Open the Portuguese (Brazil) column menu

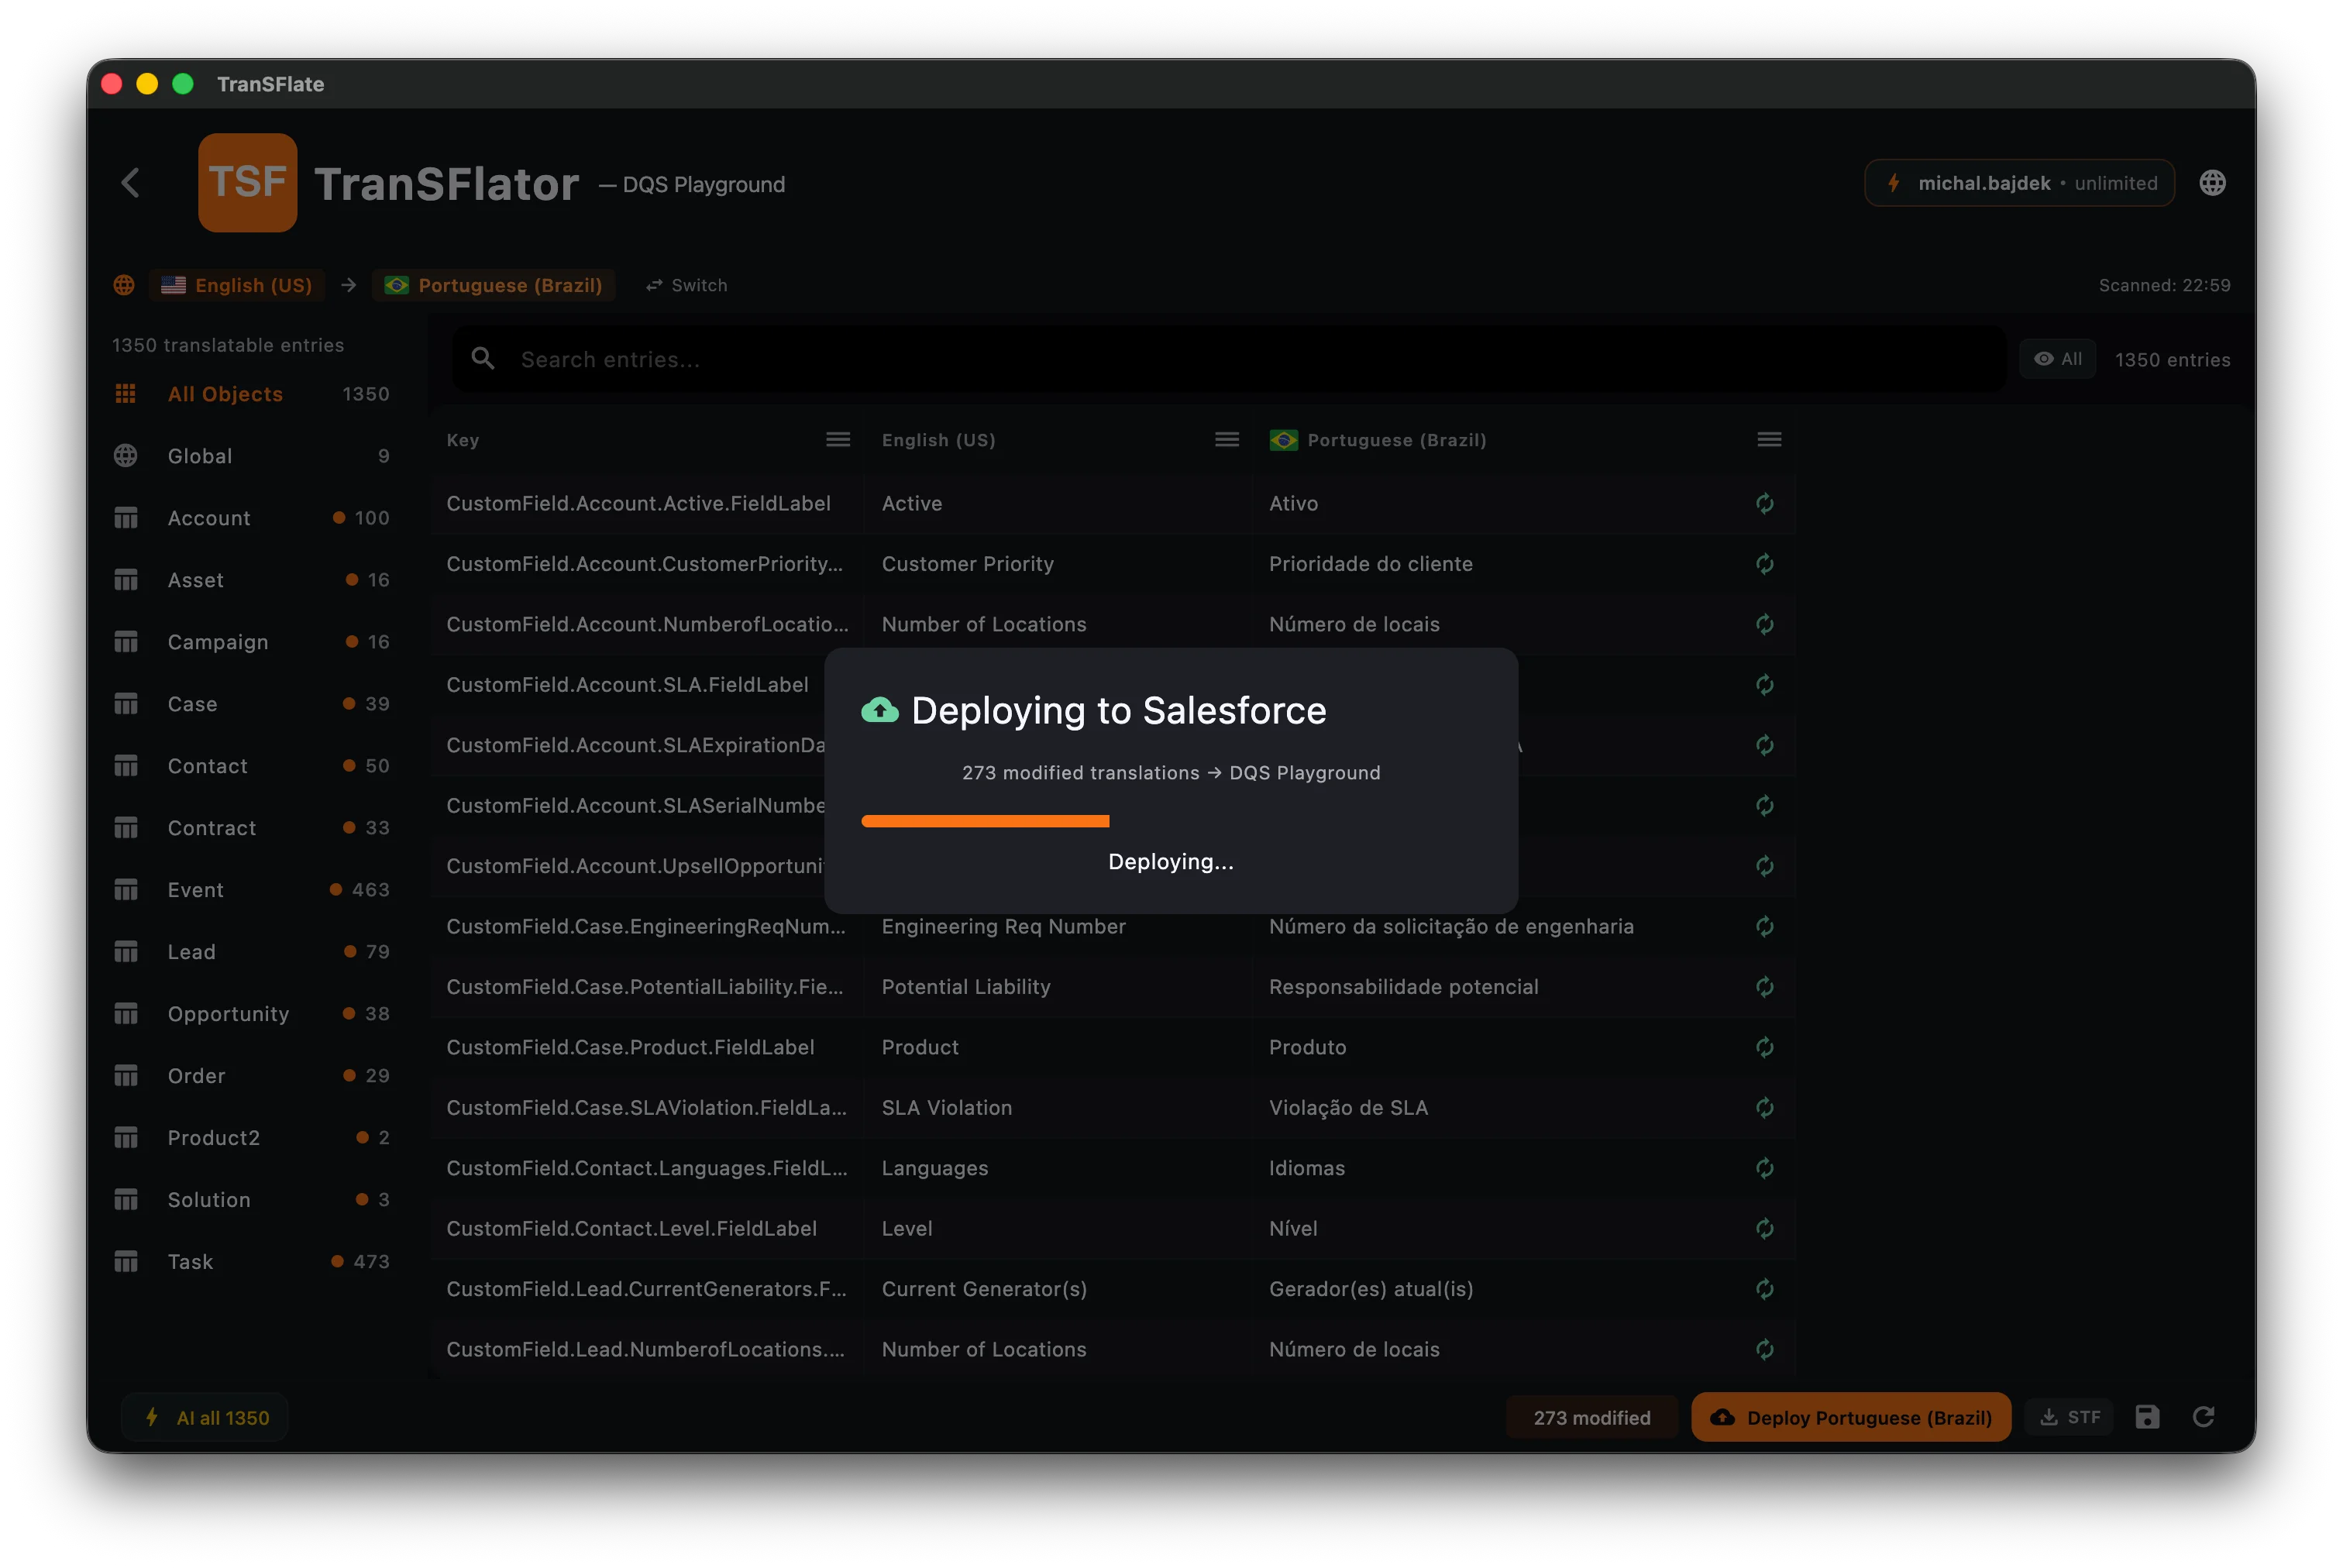(x=1769, y=439)
